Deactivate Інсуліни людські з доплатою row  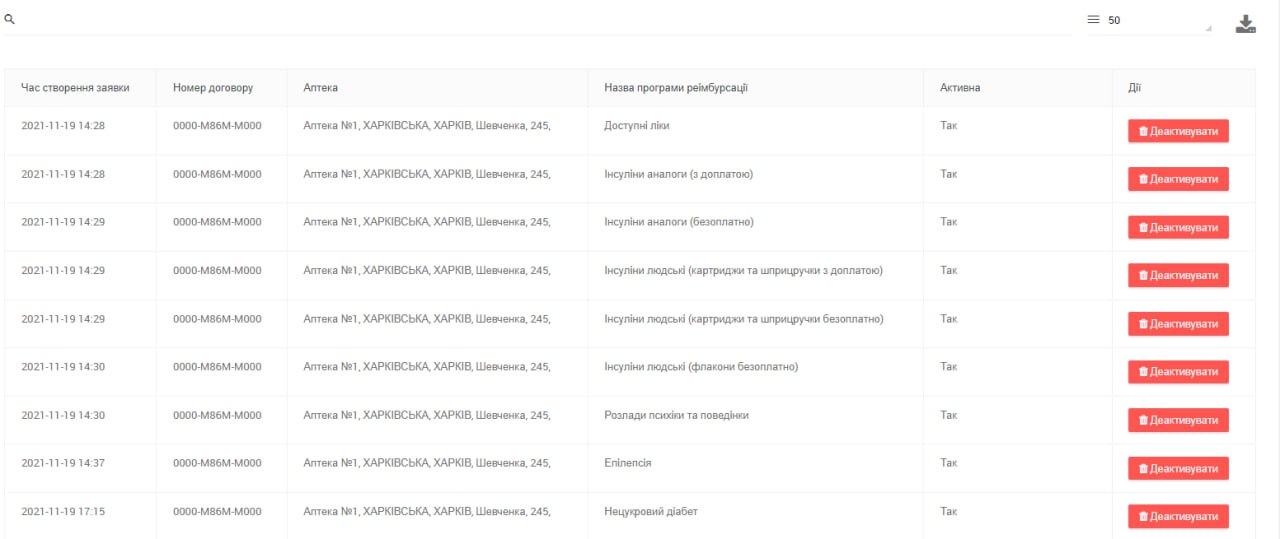tap(1178, 275)
